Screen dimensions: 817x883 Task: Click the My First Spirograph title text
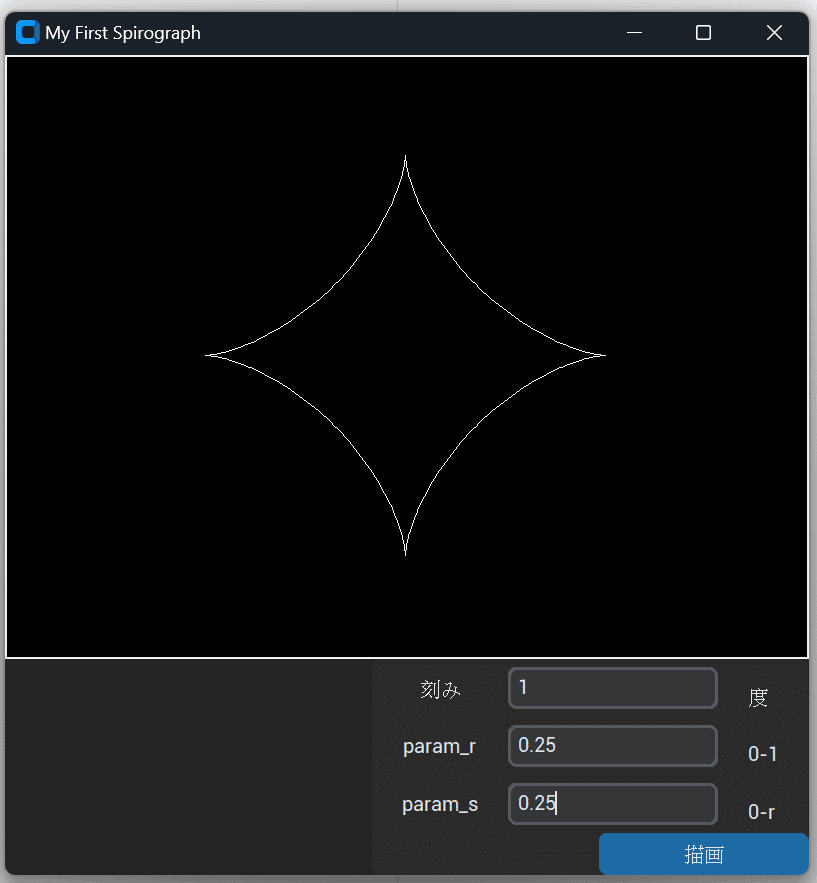[x=123, y=33]
